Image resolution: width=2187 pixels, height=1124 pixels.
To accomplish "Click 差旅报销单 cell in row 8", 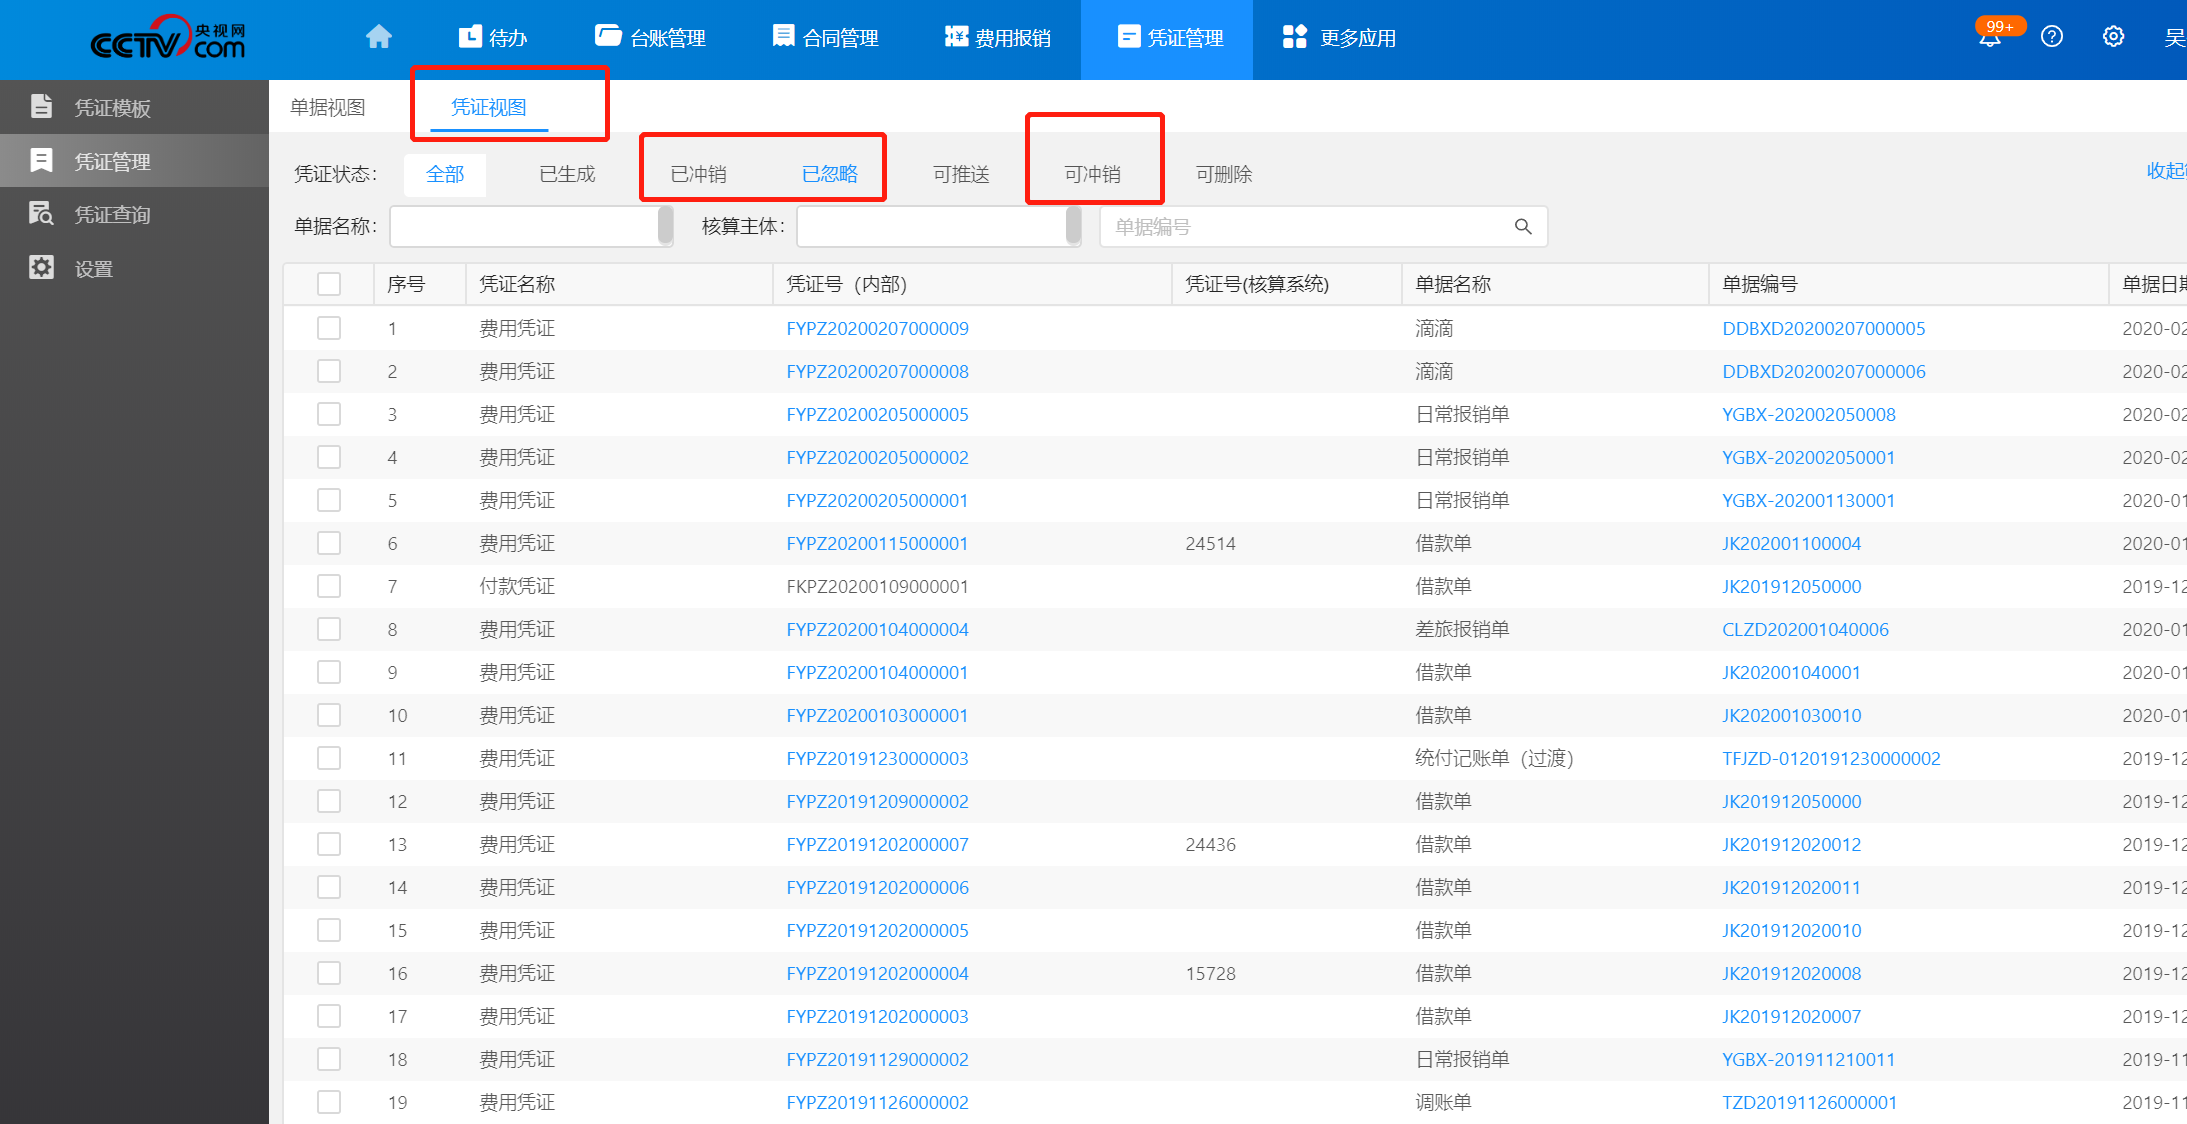I will (x=1462, y=629).
